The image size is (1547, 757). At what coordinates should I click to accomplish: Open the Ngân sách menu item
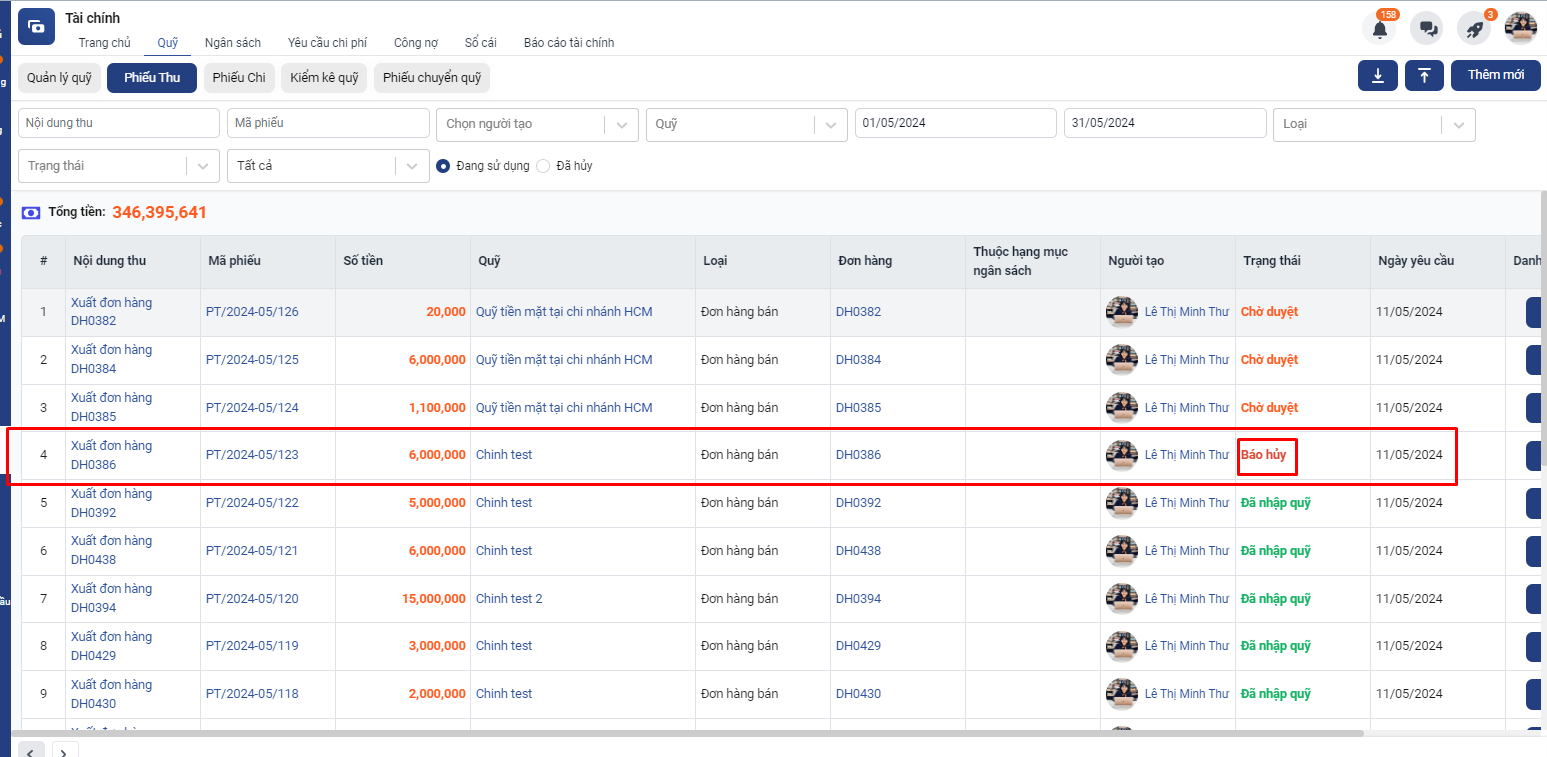coord(233,43)
